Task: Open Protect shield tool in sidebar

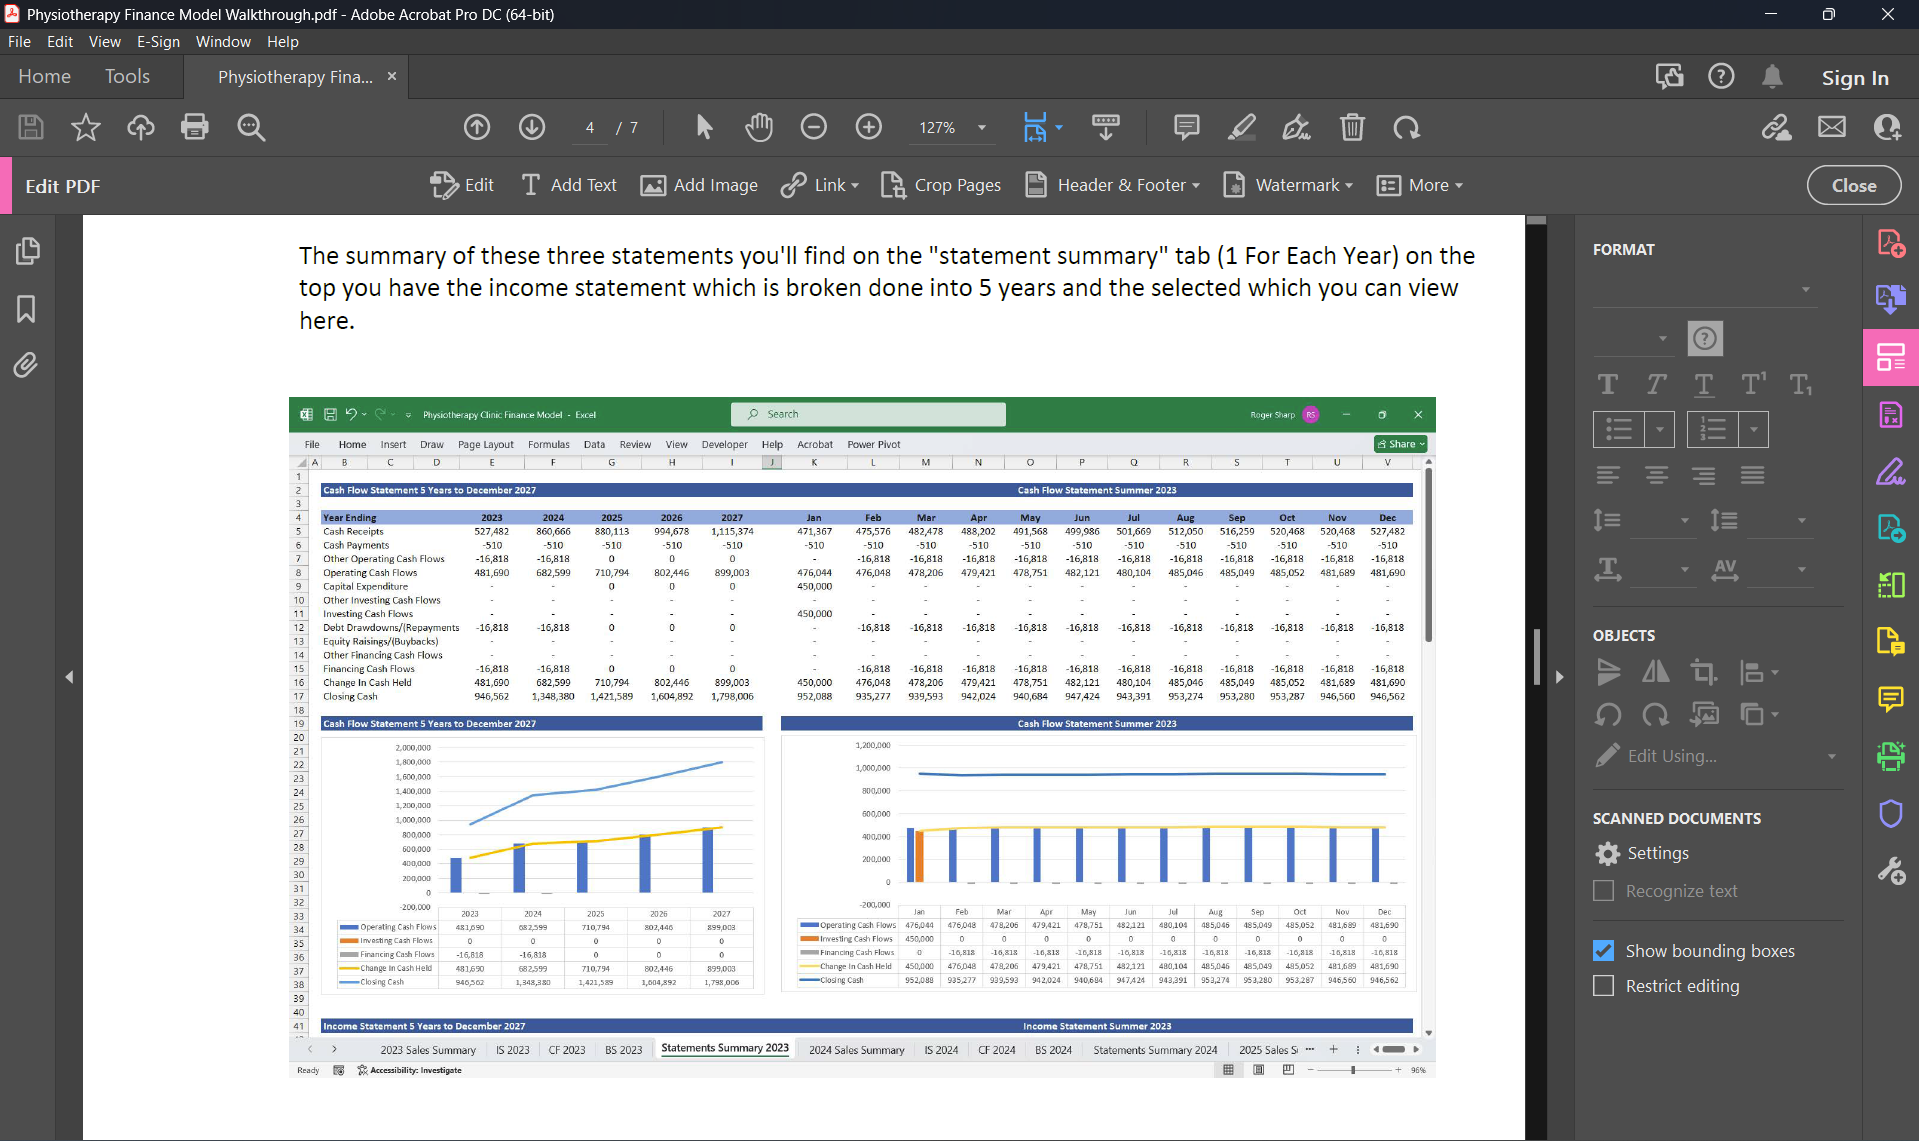Action: pos(1891,814)
